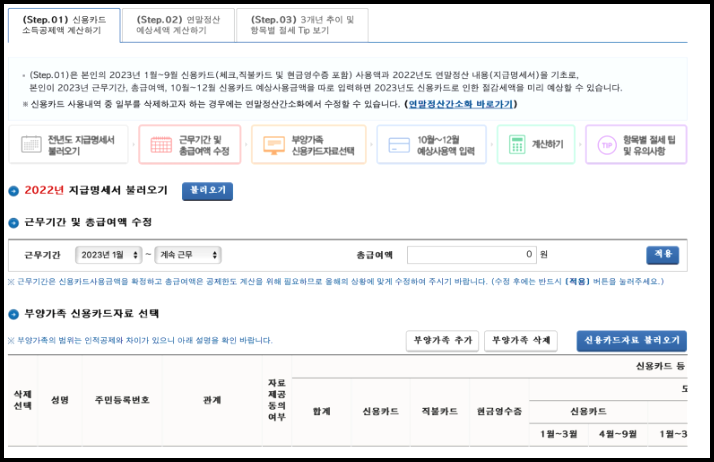Viewport: 714px width, 462px height.
Task: Click the 부양가족의 범위는 인적공제와 차이가 note
Action: (140, 340)
